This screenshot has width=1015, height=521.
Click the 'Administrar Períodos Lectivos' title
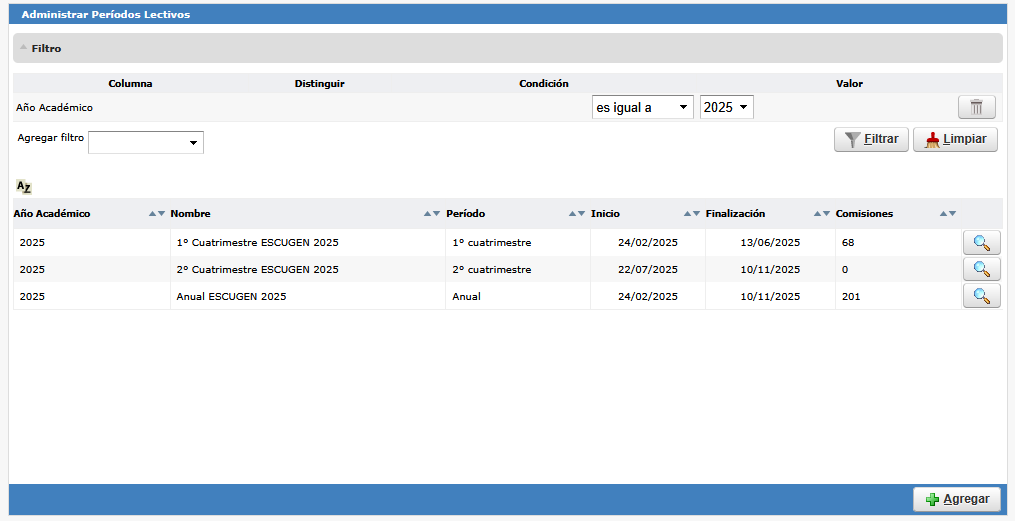(106, 14)
